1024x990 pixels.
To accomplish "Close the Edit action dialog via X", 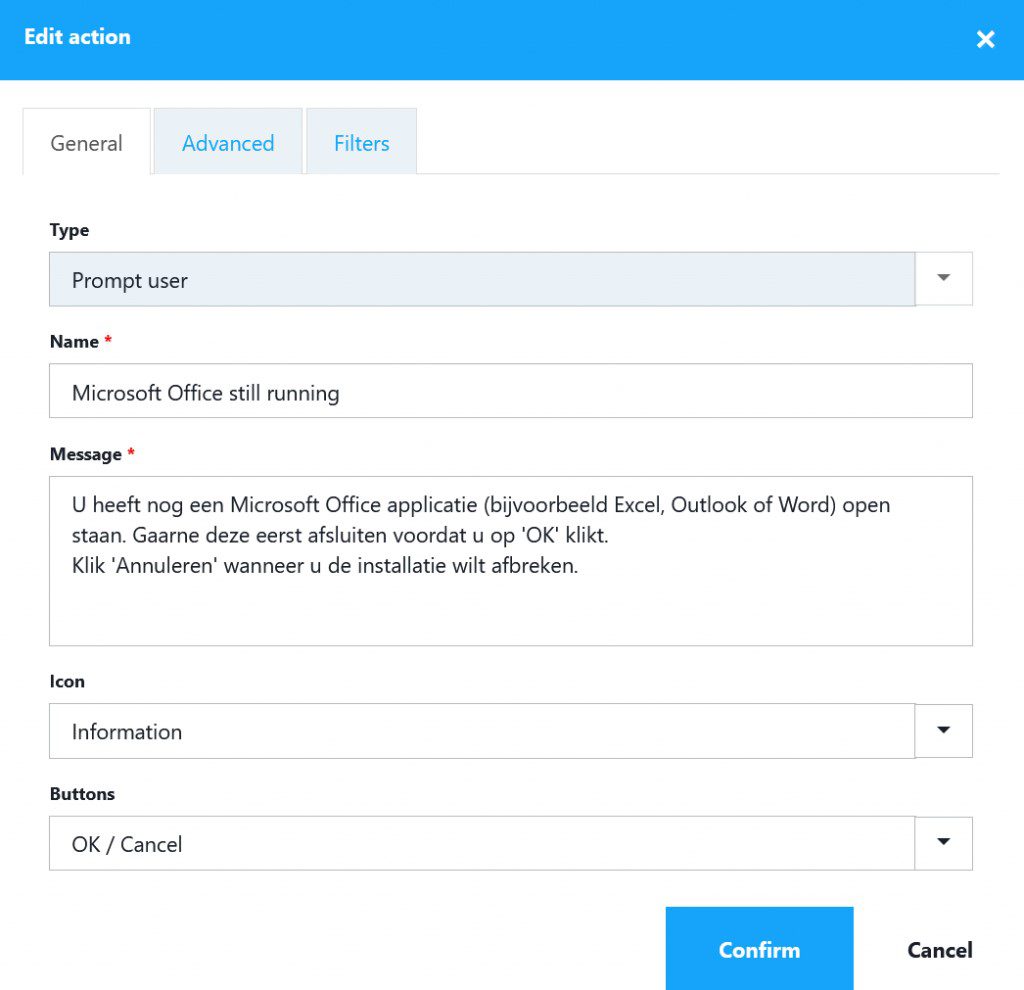I will point(986,39).
